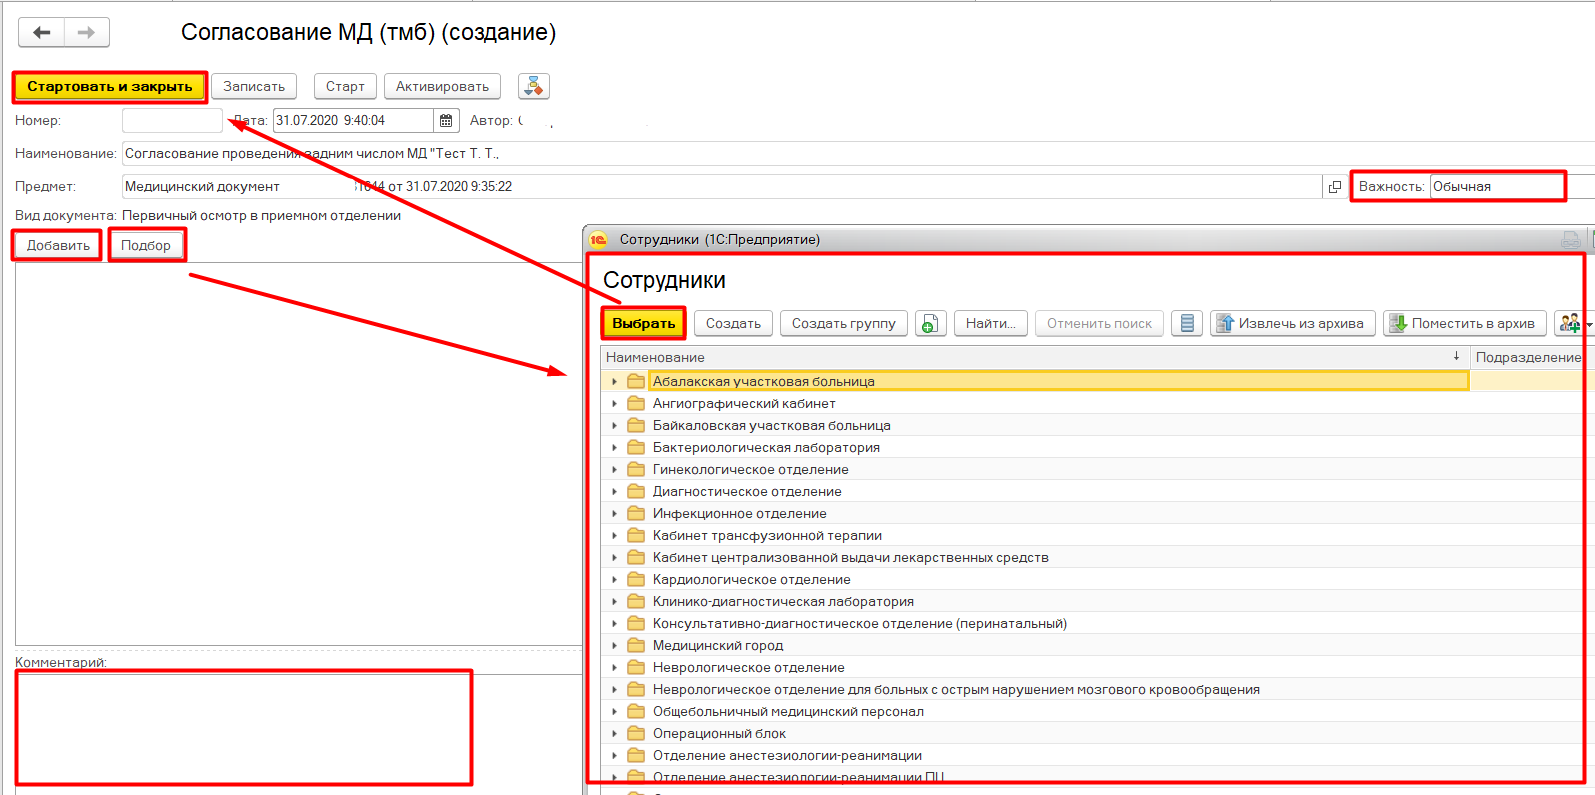Expand Абалакская участковая больница folder

pos(614,381)
